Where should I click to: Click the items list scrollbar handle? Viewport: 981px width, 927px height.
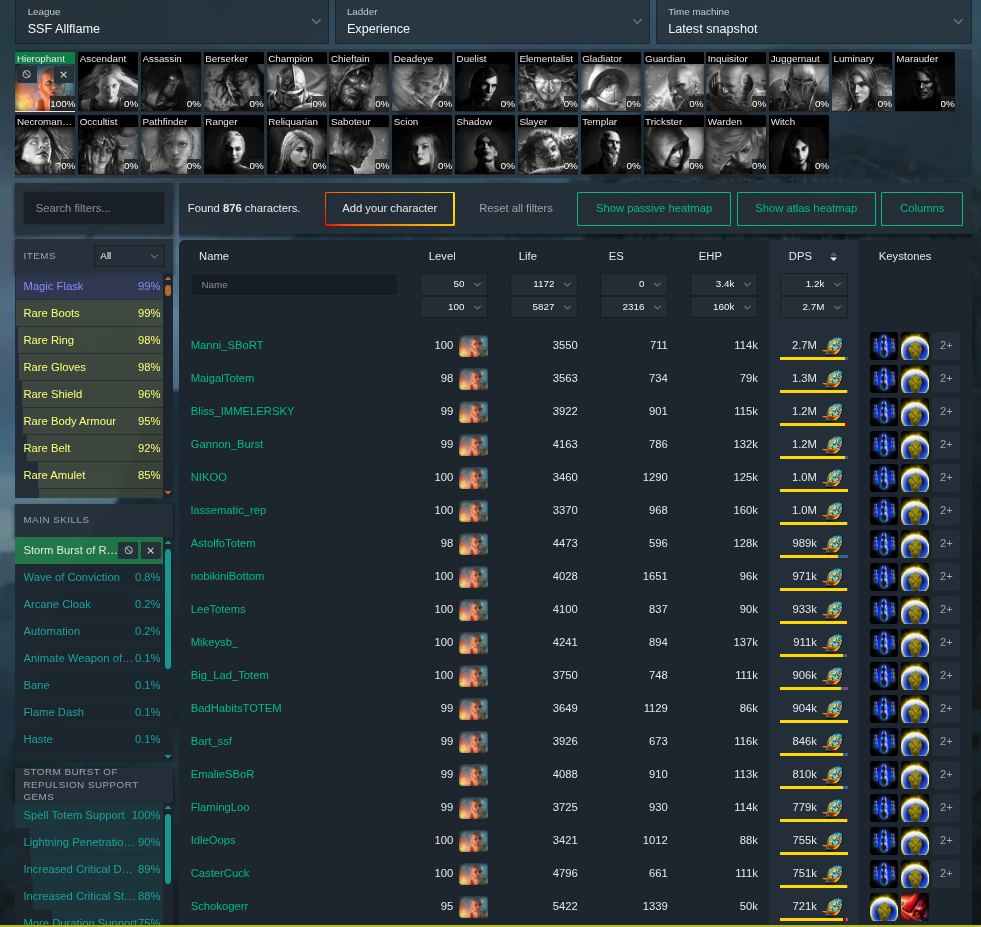(168, 290)
